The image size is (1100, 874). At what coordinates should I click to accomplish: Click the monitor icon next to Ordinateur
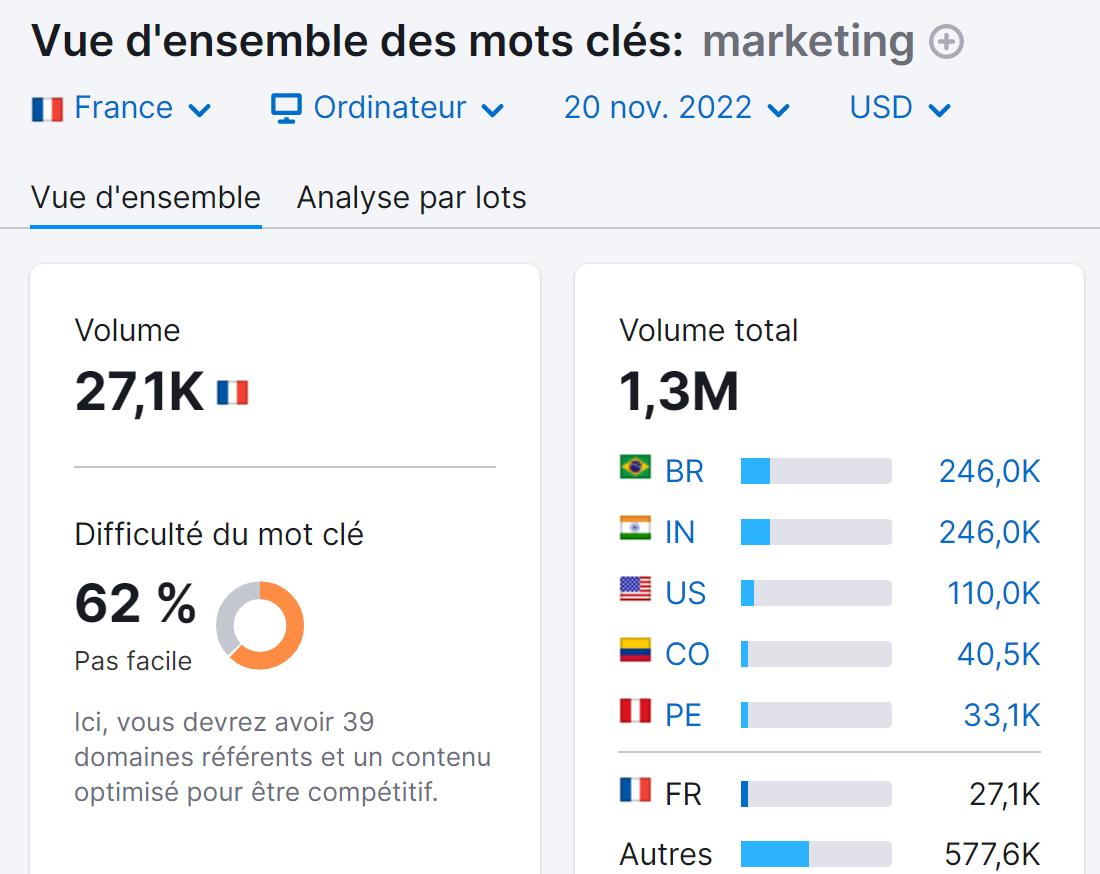tap(286, 107)
